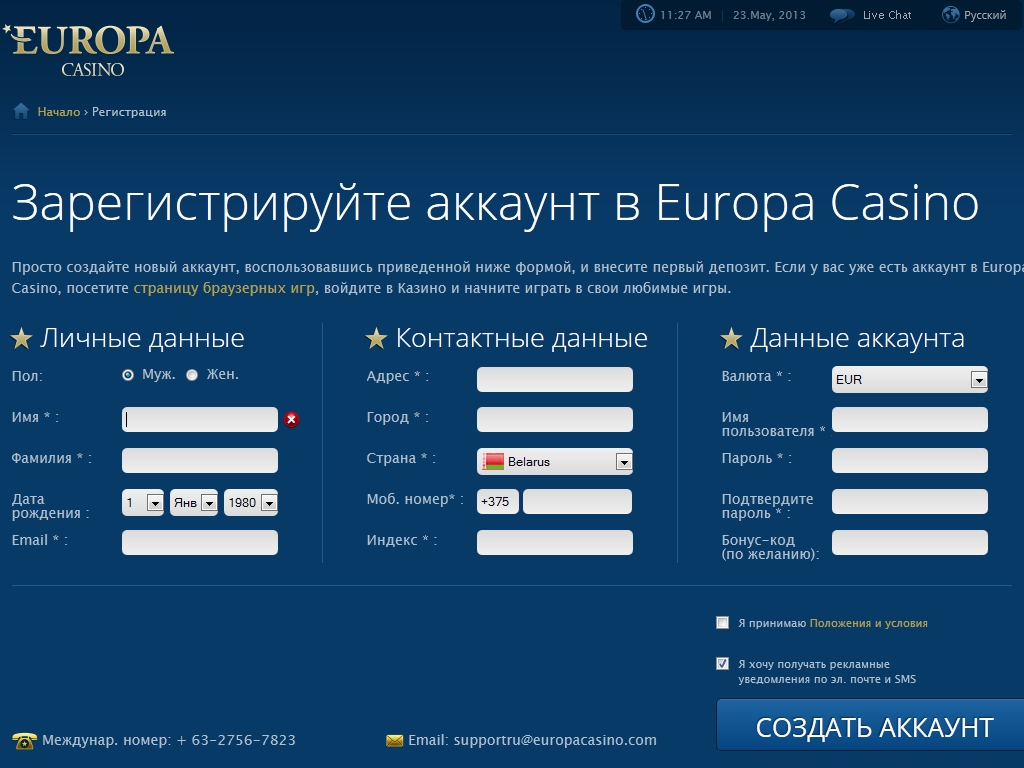Viewport: 1024px width, 768px height.
Task: Click the red error icon beside Имя
Action: 291,419
